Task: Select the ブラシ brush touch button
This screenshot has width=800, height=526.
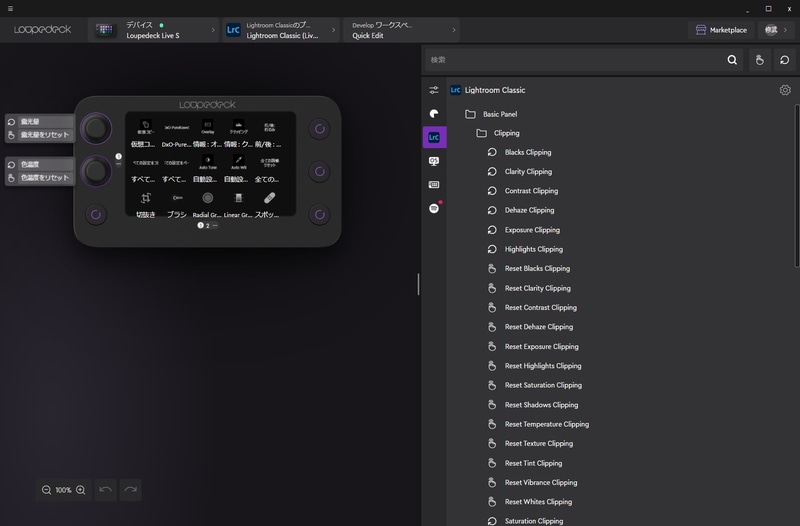Action: coord(177,205)
